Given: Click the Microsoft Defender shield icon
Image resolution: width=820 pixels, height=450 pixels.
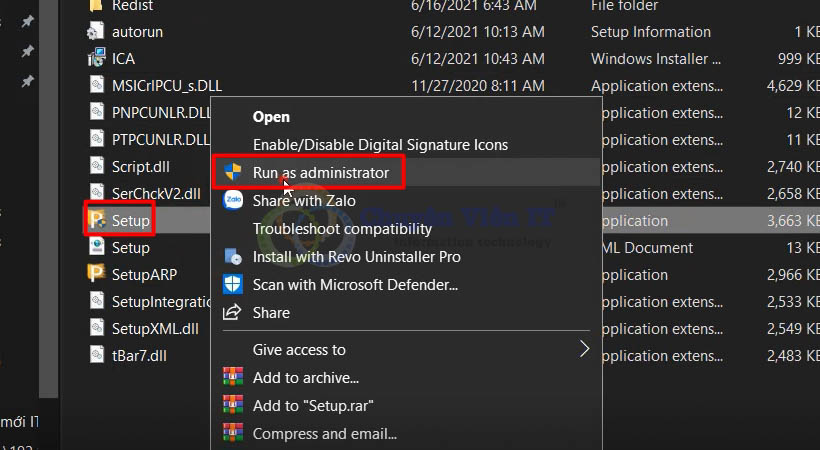Looking at the screenshot, I should 233,284.
